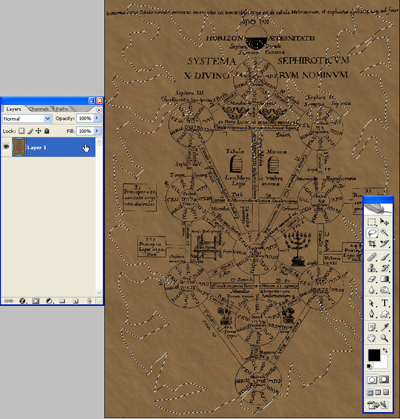Screen dimensions: 400x419
Task: Toggle the lock all padlock
Action: pos(47,131)
